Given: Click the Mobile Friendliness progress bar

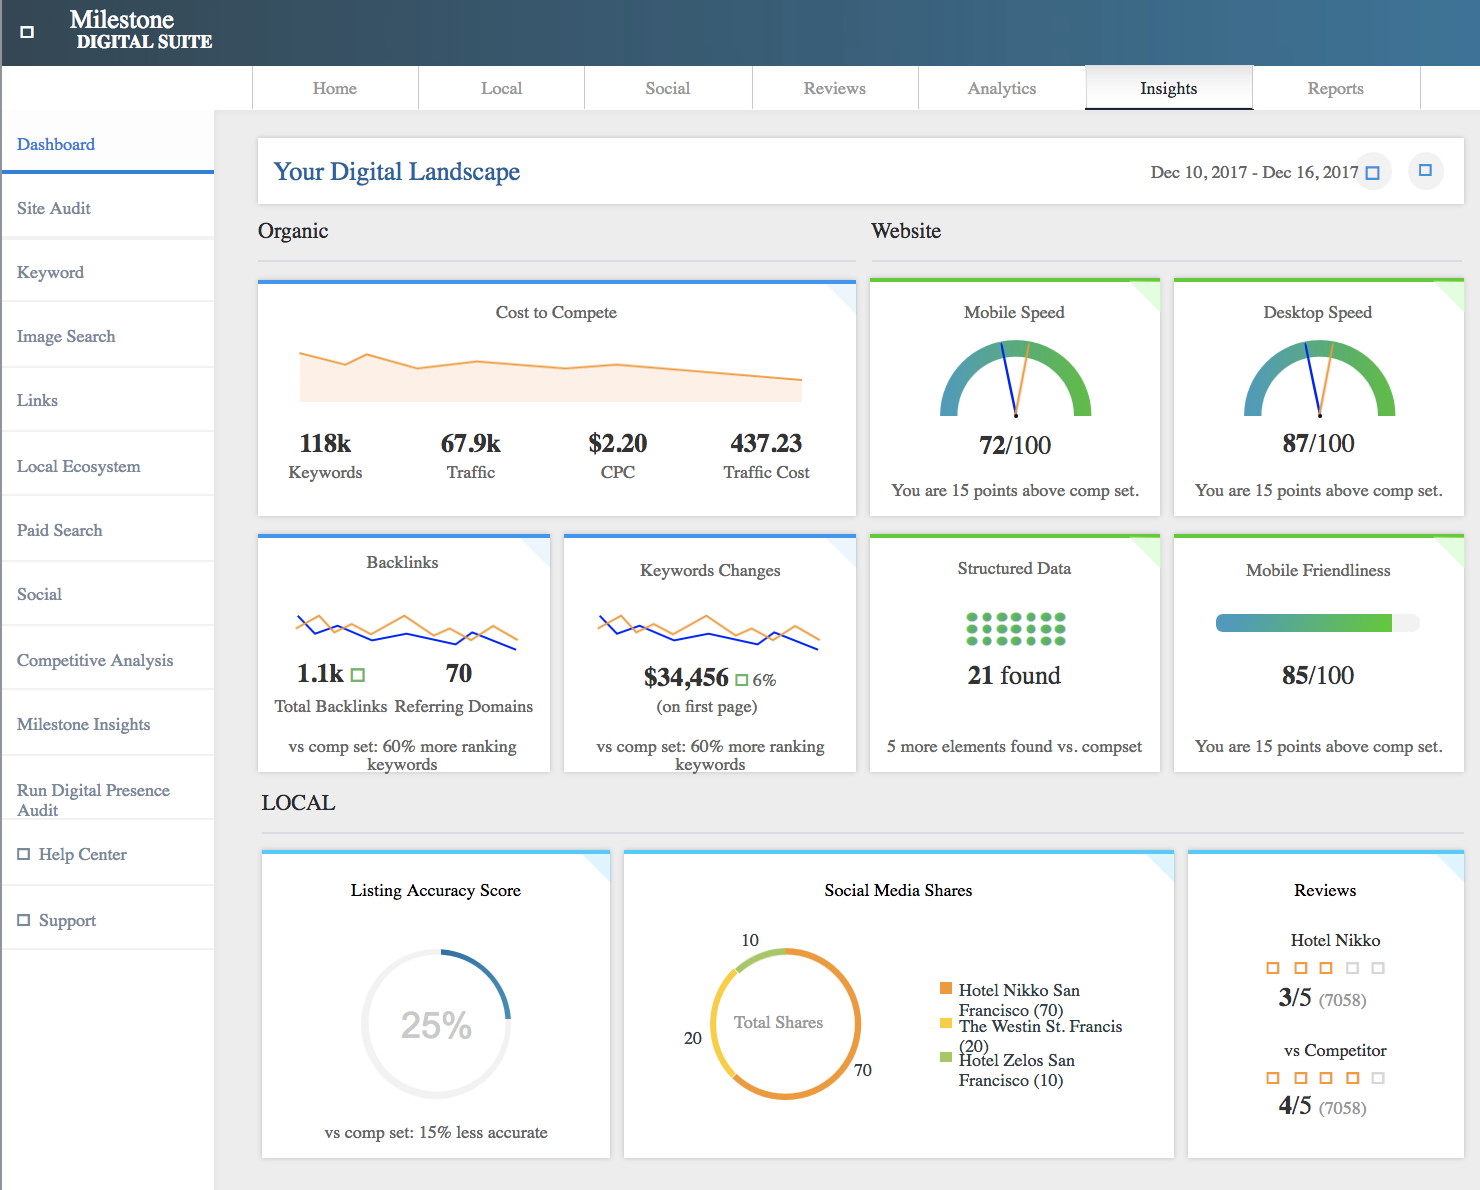Looking at the screenshot, I should [1317, 623].
